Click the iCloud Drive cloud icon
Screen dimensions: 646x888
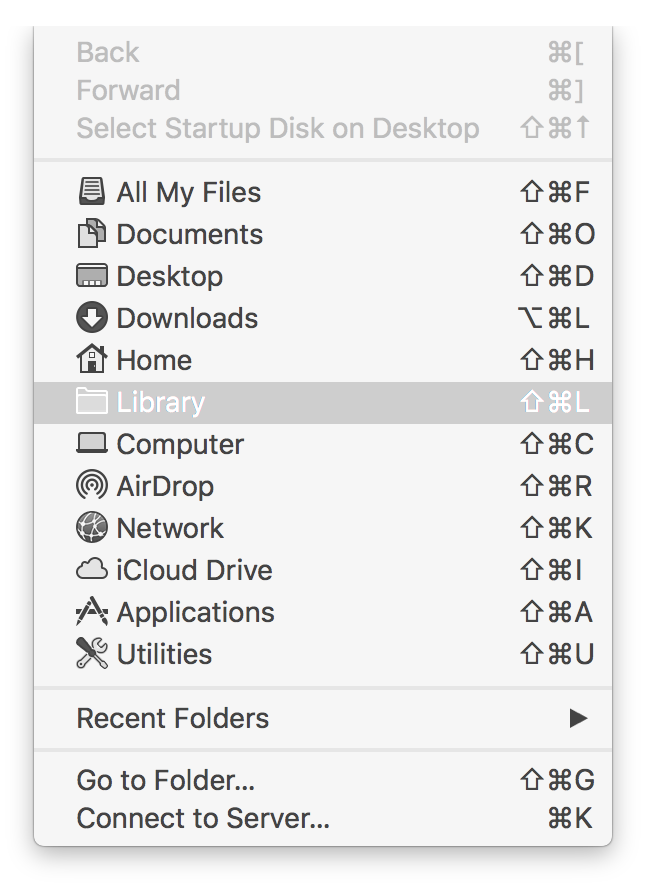(91, 569)
